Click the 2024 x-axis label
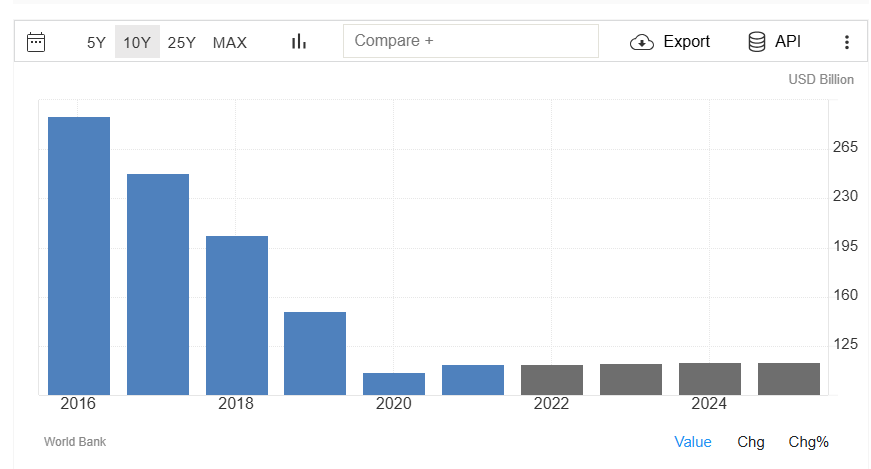 [x=709, y=403]
